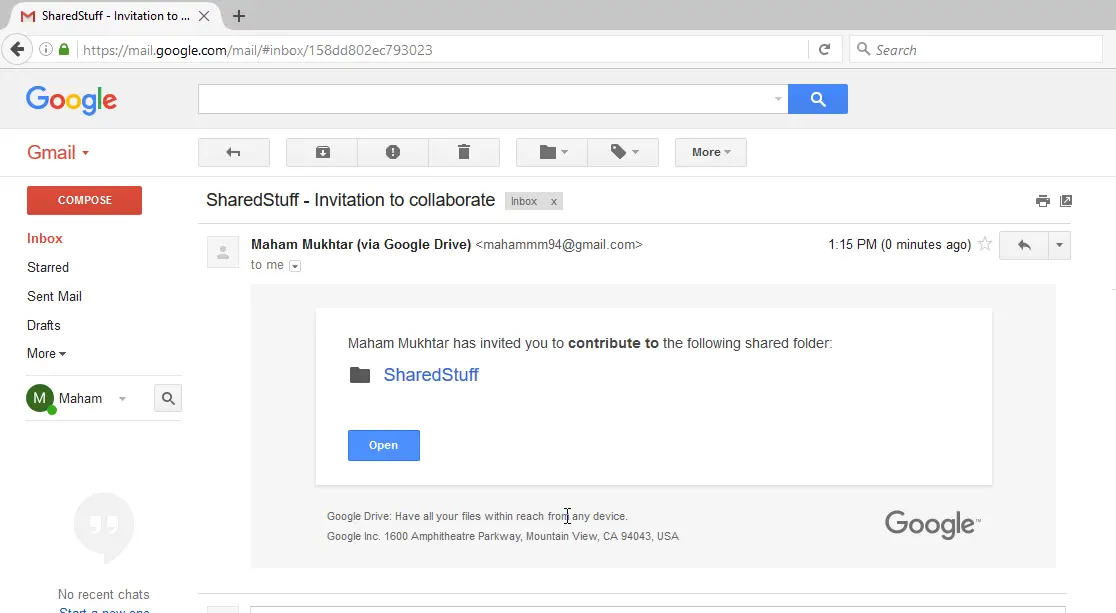Image resolution: width=1116 pixels, height=613 pixels.
Task: Report spam using the exclamation icon
Action: tap(393, 152)
